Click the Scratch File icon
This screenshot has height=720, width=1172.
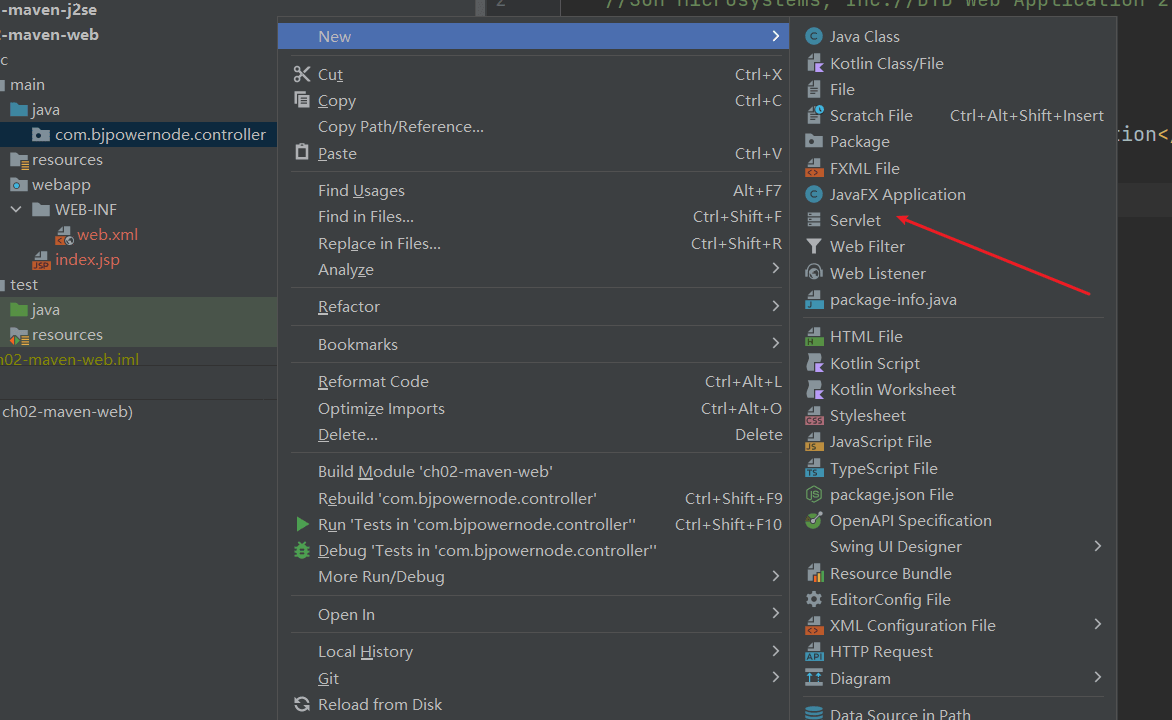click(x=814, y=115)
